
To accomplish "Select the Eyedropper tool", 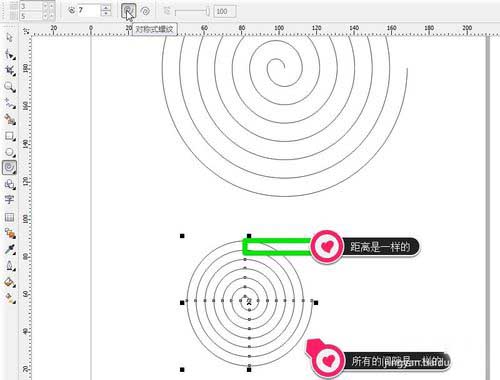I will pos(9,249).
